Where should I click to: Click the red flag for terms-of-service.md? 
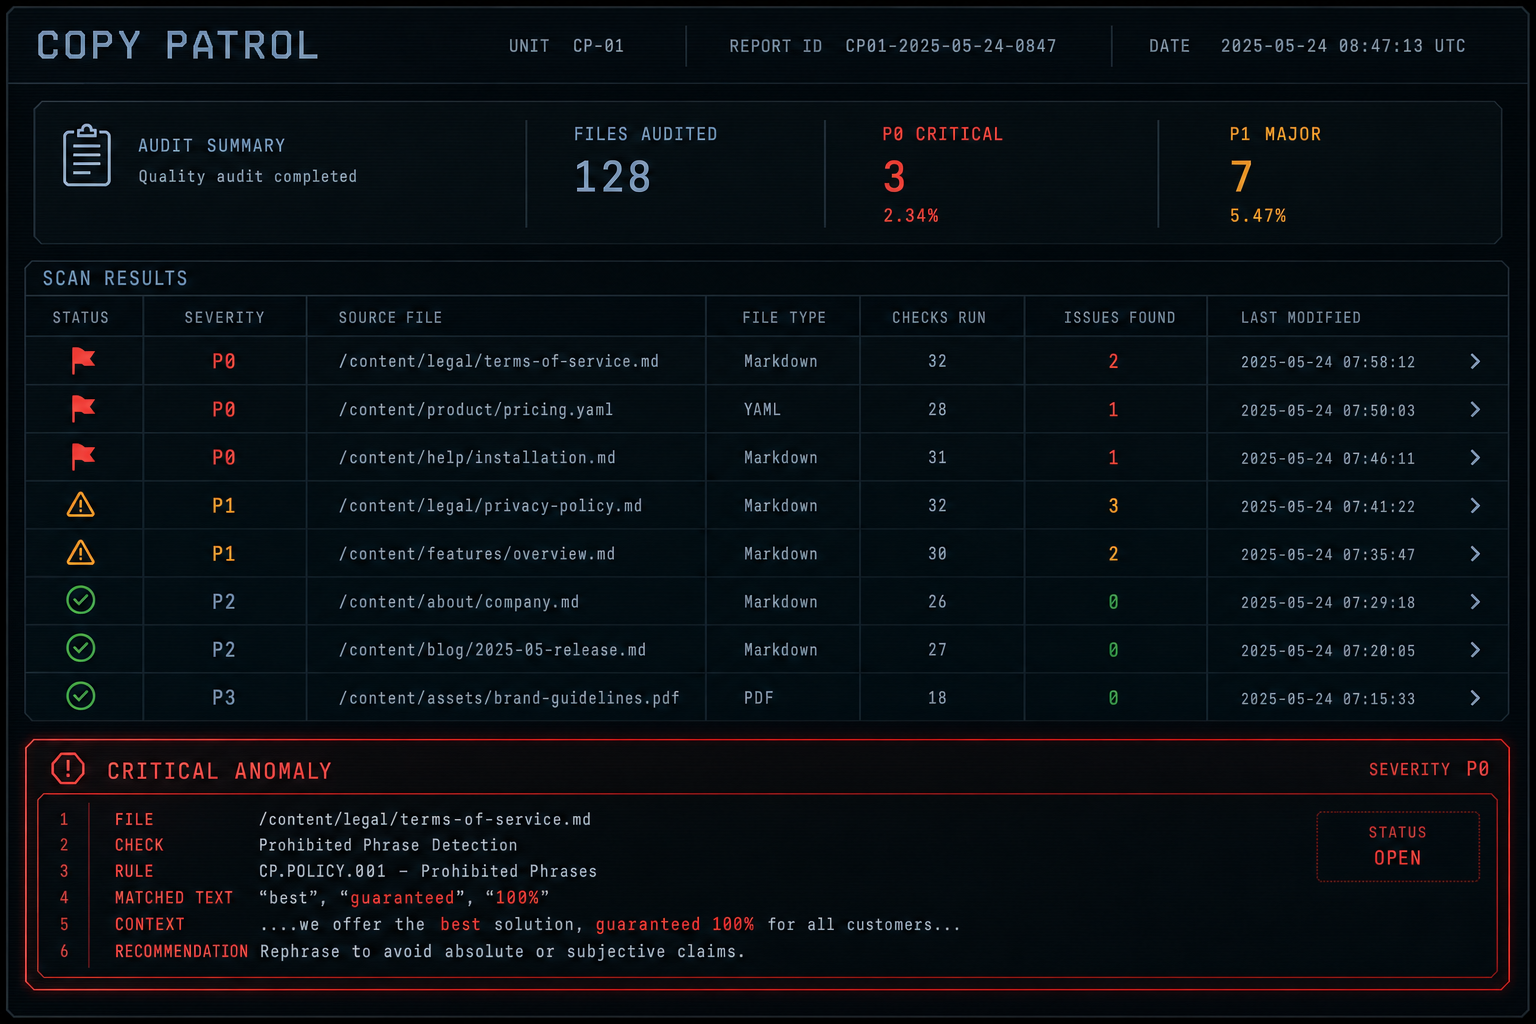83,361
